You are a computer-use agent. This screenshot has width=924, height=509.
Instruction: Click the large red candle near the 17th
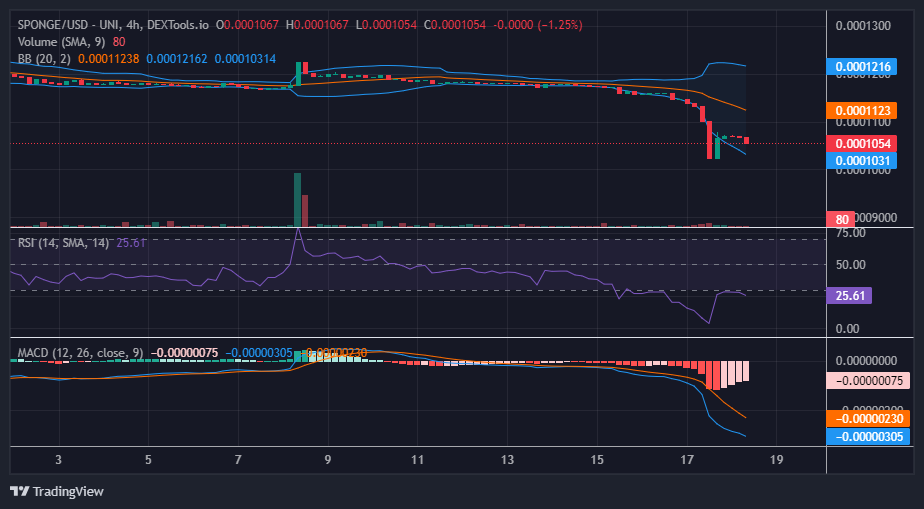pos(710,140)
